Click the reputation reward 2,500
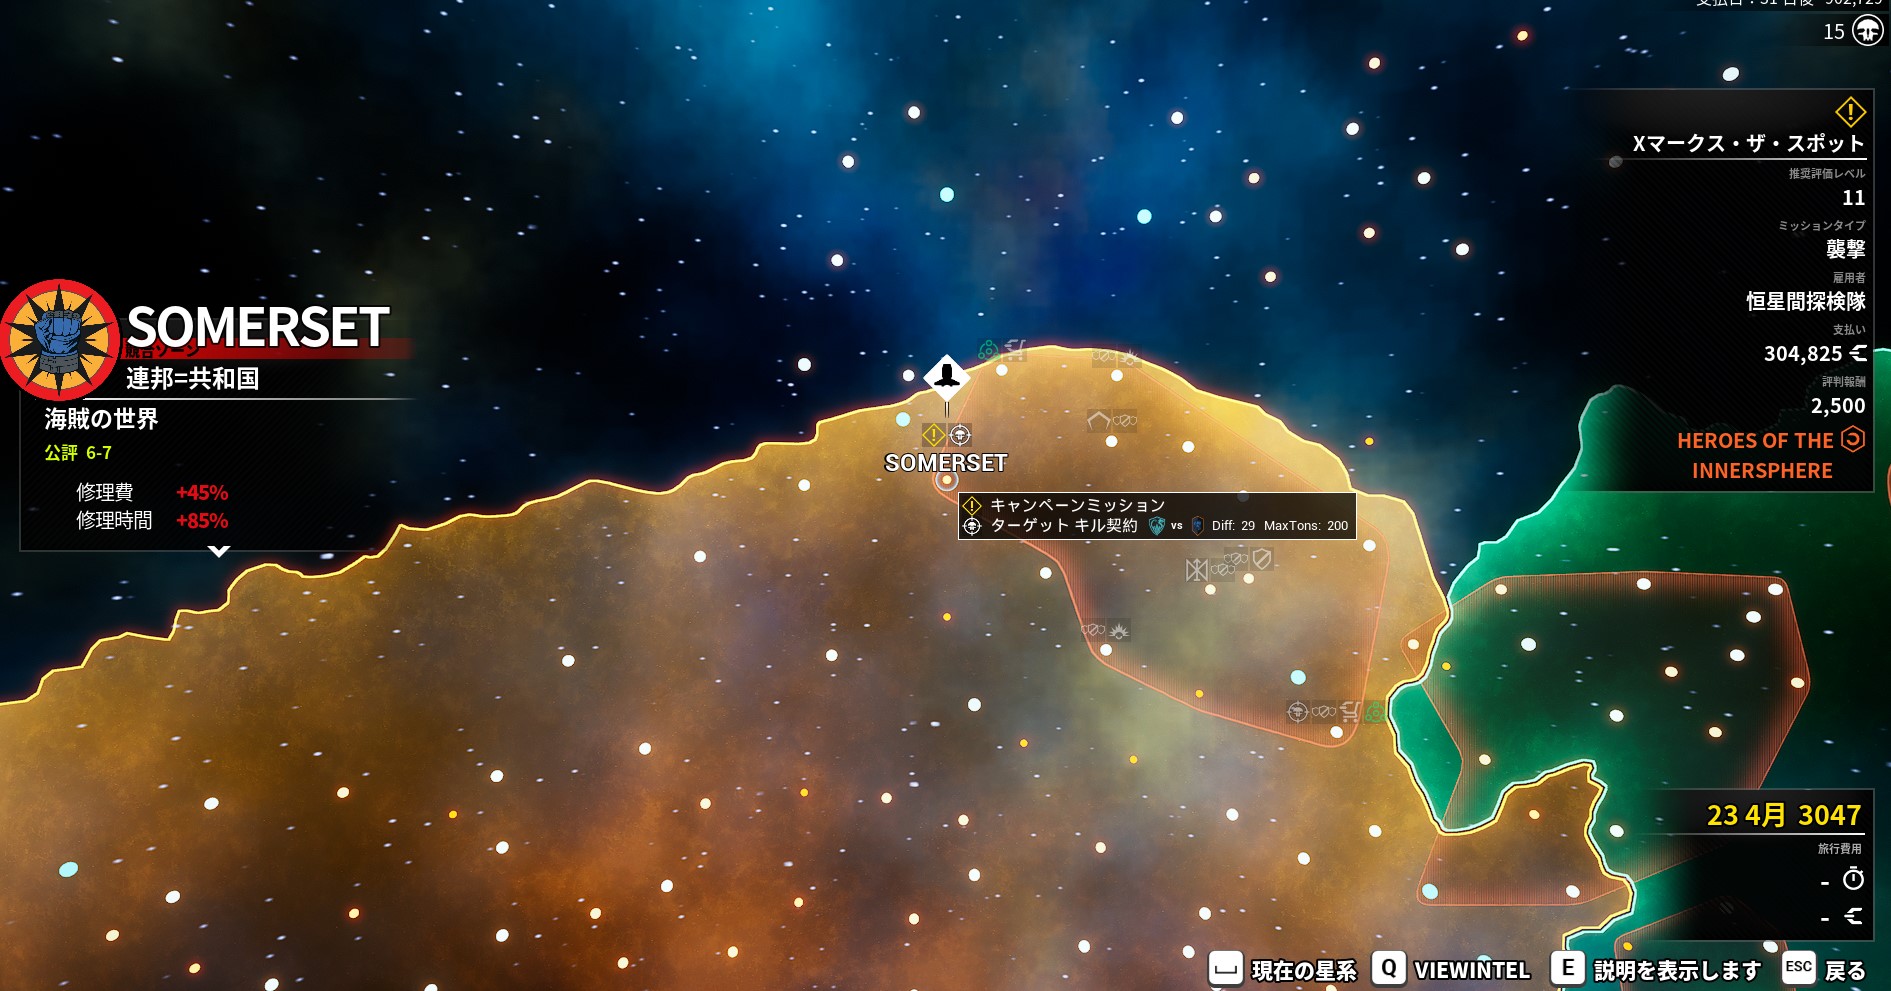 [1838, 406]
